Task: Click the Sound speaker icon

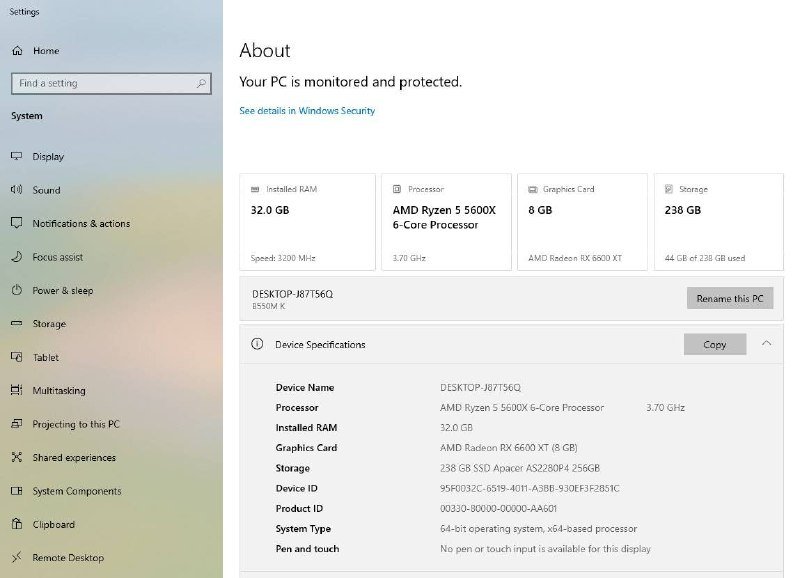Action: (17, 190)
